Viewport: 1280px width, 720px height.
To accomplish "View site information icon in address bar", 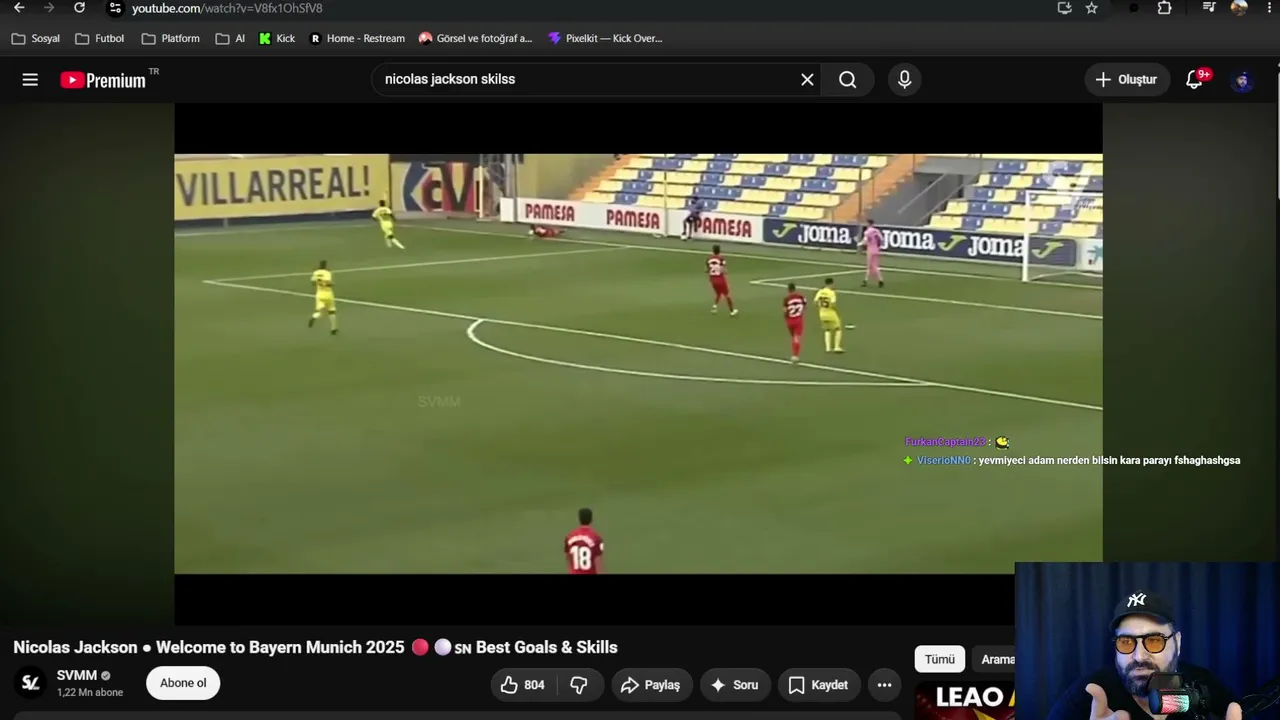I will [x=115, y=8].
